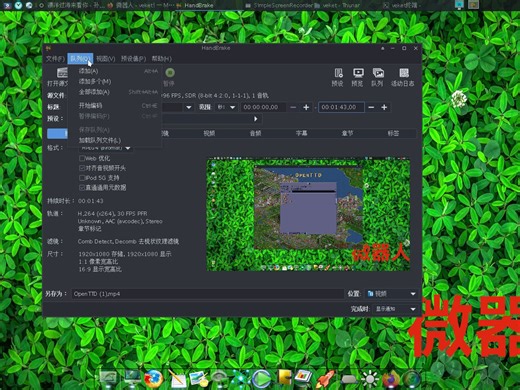520x390 pixels.
Task: Open the Presets menu
Action: click(133, 59)
